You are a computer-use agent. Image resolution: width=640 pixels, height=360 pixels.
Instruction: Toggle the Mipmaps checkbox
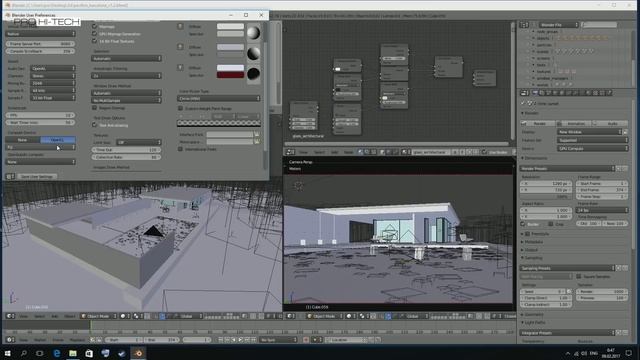click(94, 27)
